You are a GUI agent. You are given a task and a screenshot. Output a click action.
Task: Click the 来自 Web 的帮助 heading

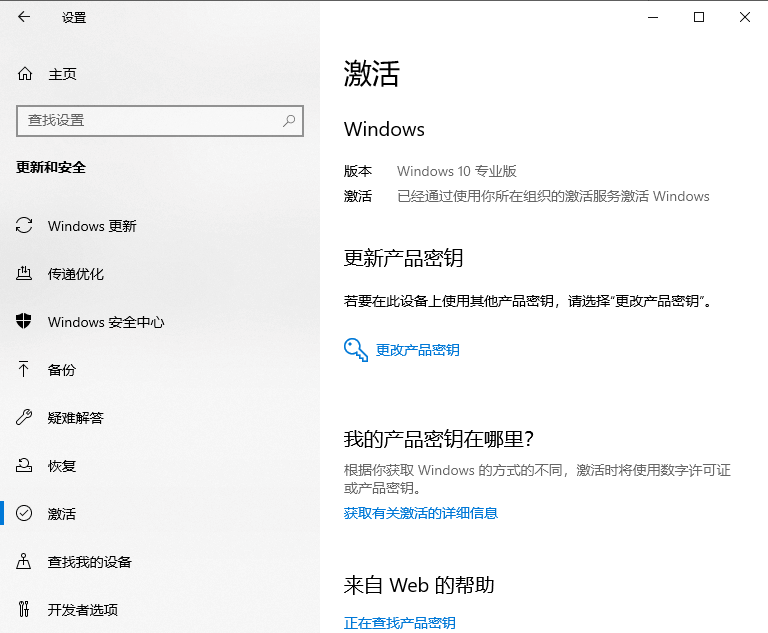click(x=419, y=585)
